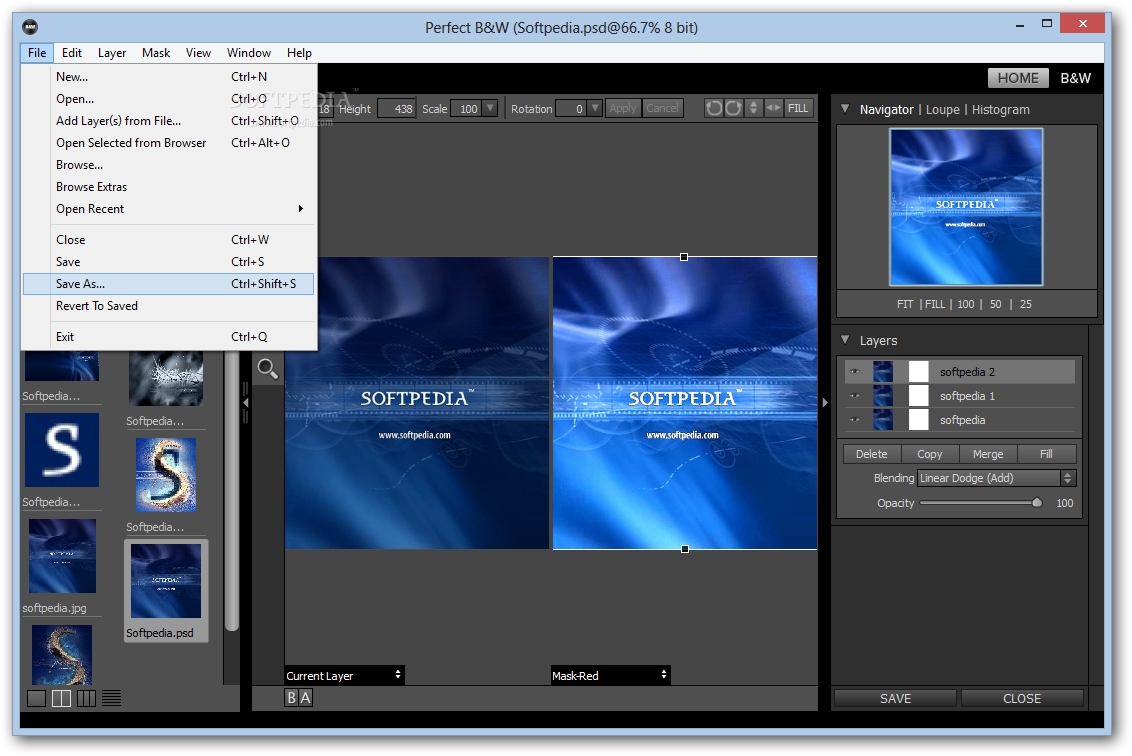Click the flip horizontal arrows icon
The height and width of the screenshot is (756, 1132).
pos(773,108)
